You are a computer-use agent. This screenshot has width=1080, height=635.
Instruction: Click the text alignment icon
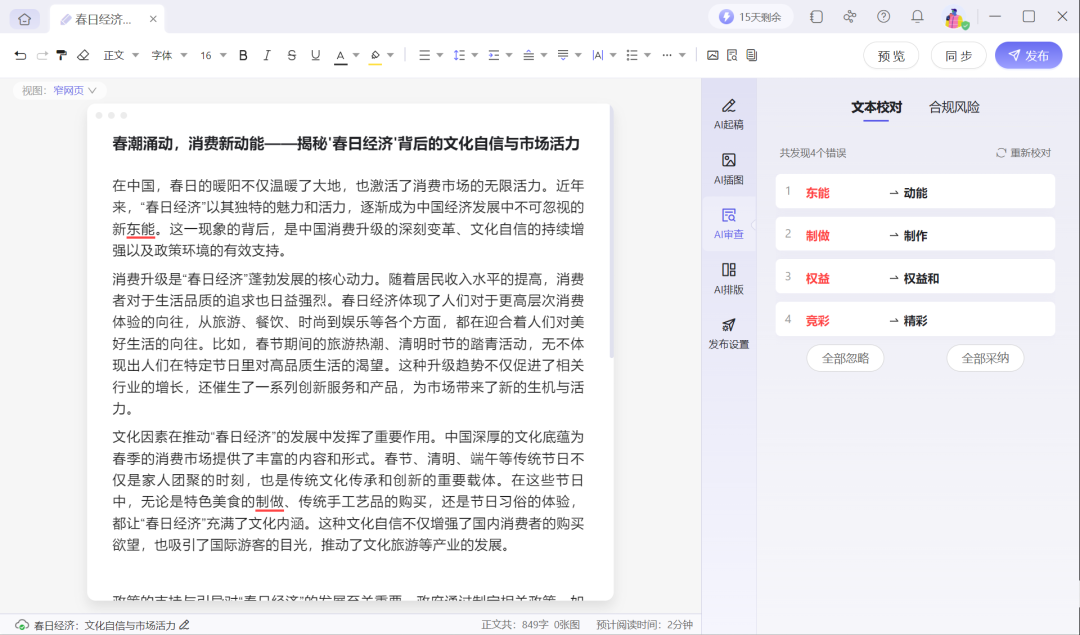coord(424,55)
